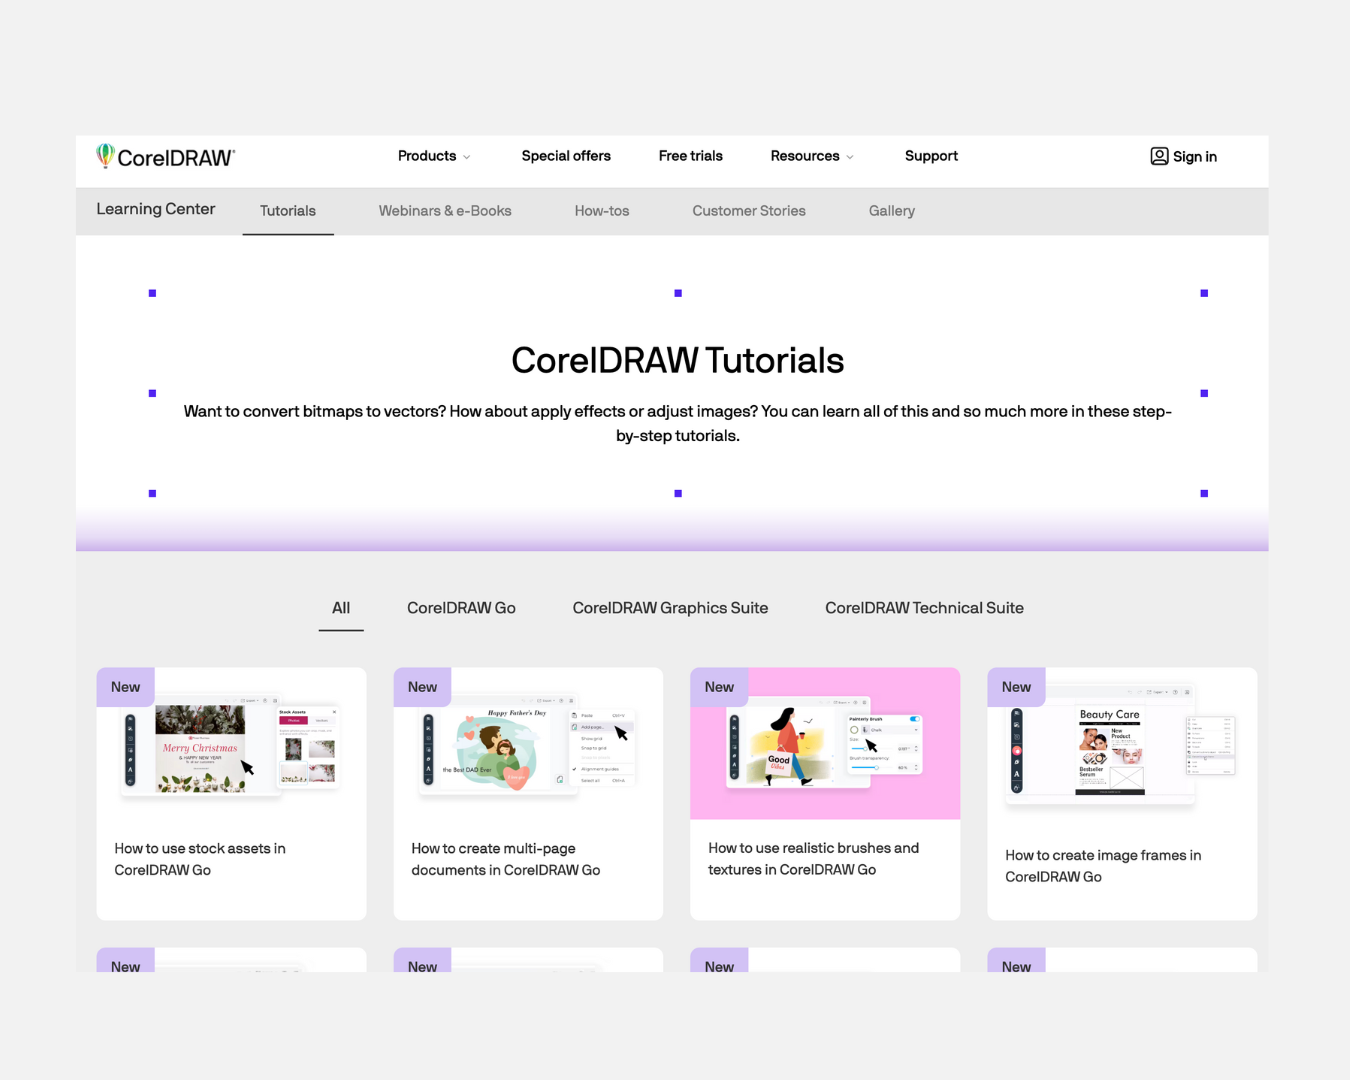
Task: Open the stock assets tutorial thumbnail
Action: click(231, 744)
